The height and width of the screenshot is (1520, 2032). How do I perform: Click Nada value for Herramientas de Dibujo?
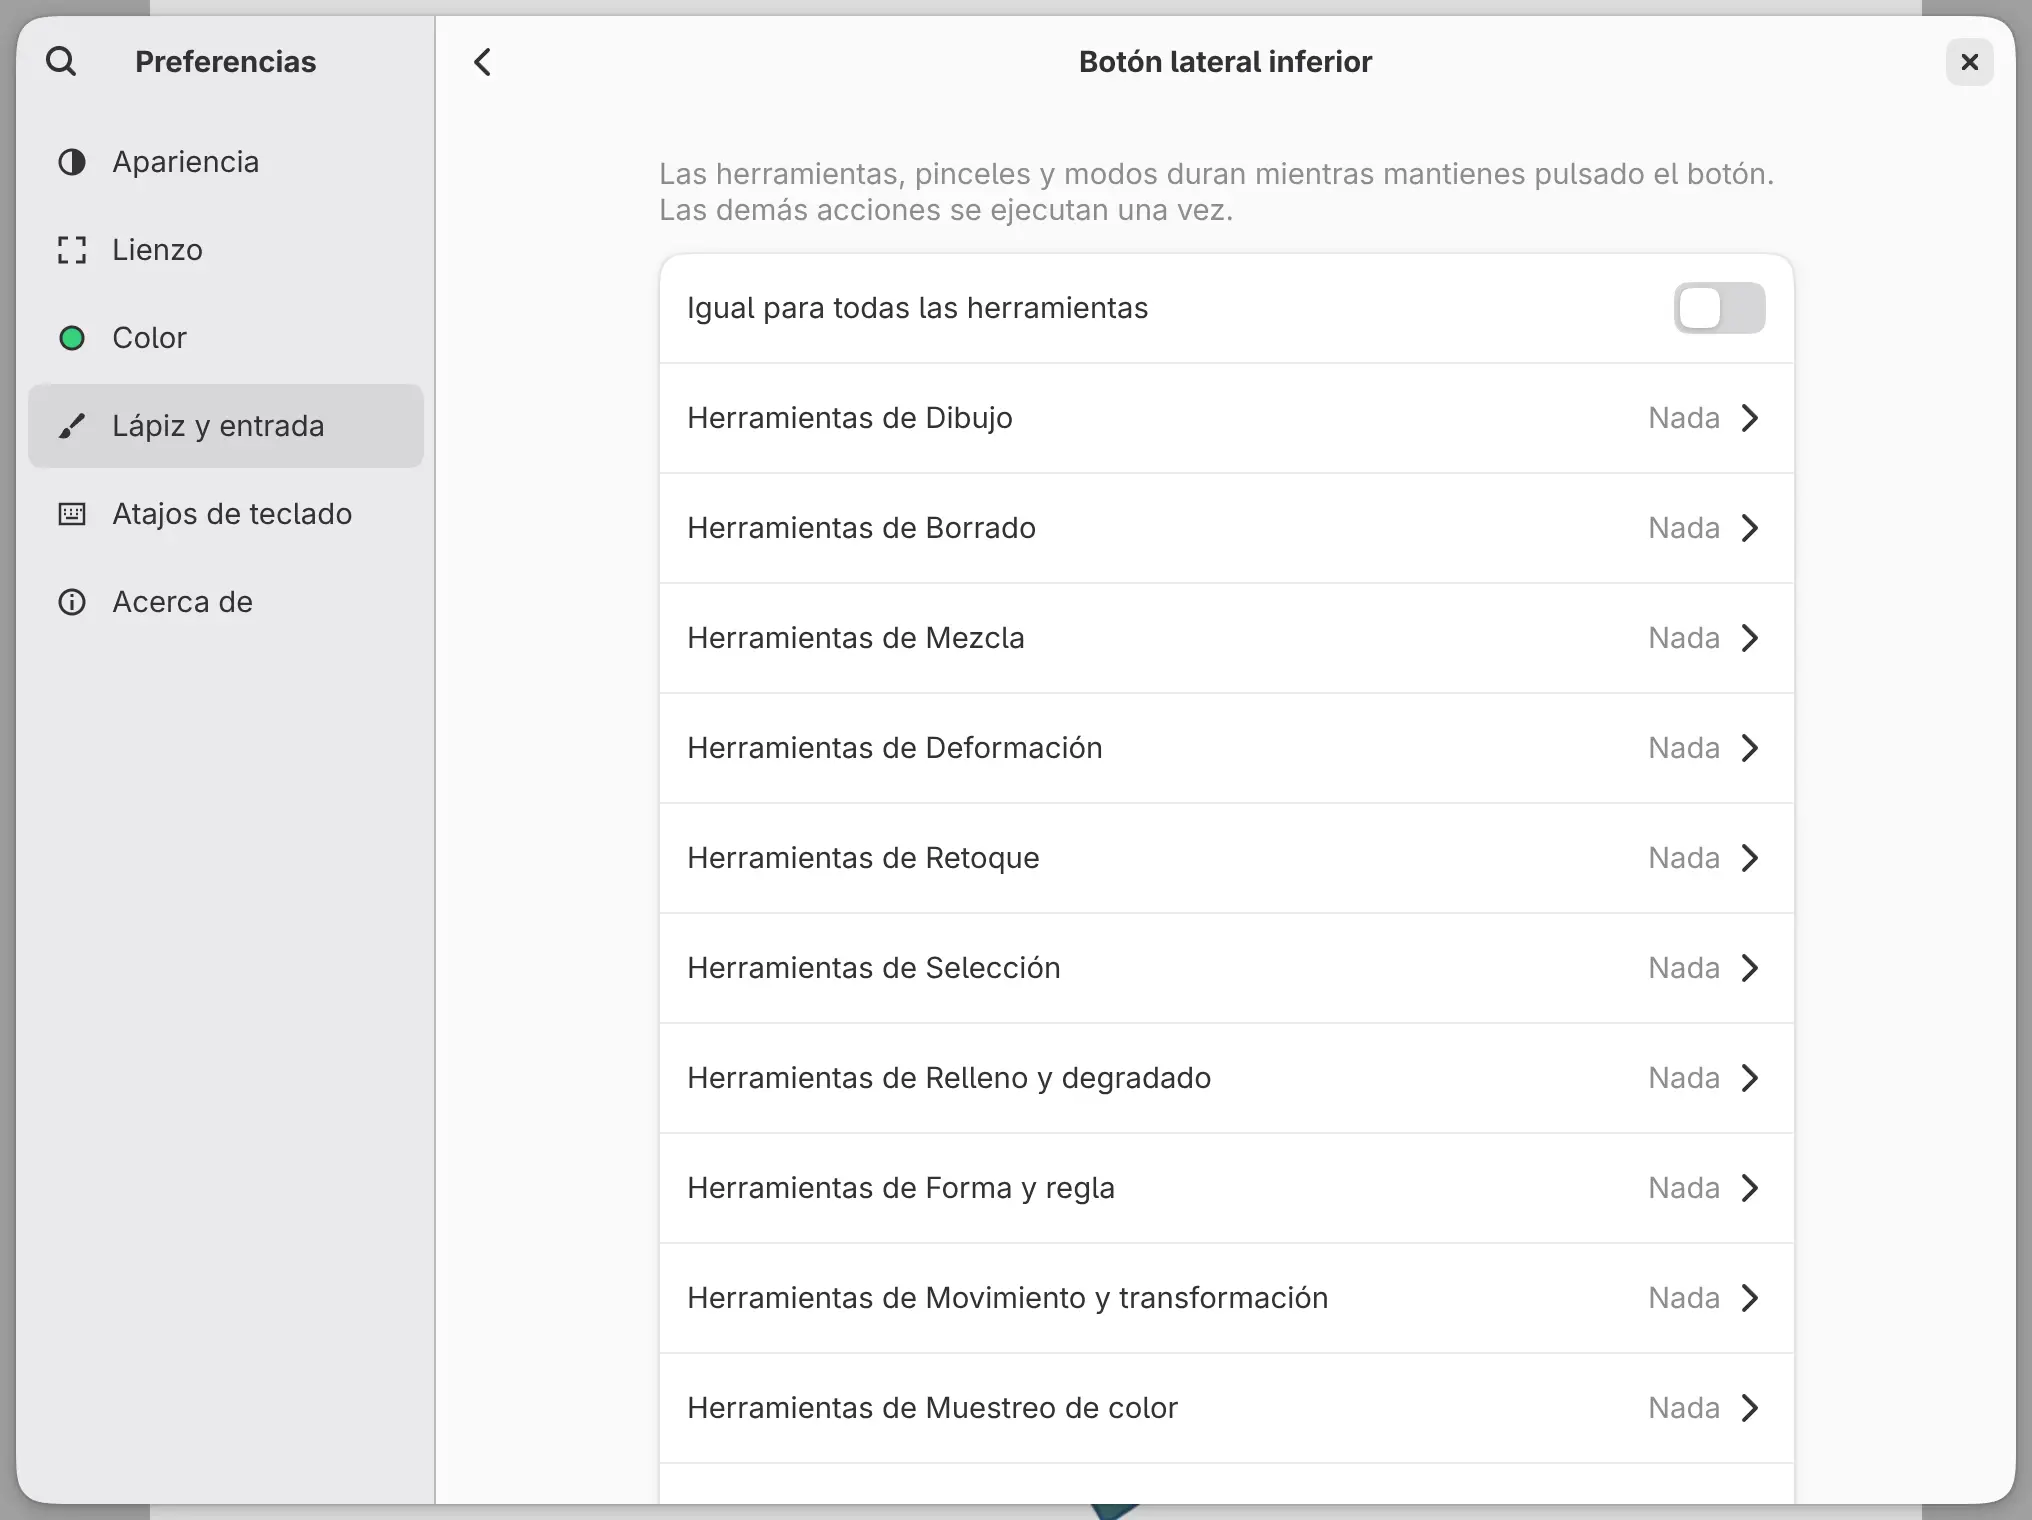pyautogui.click(x=1684, y=418)
